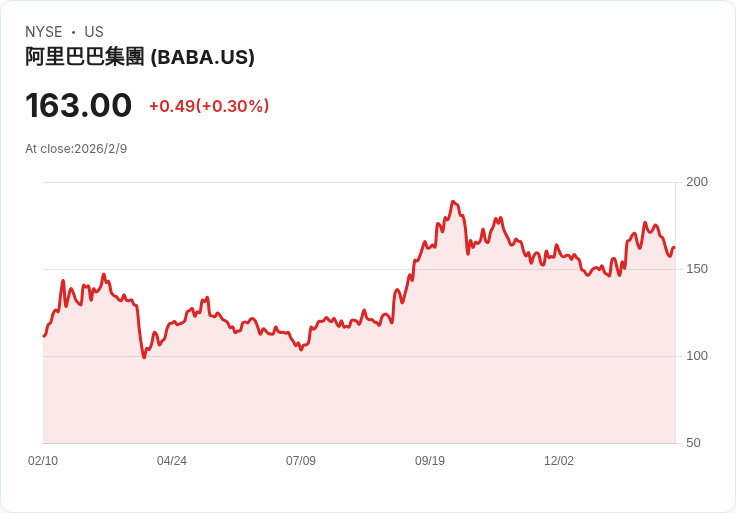Click the 50 y-axis price label
The height and width of the screenshot is (513, 736).
pos(693,443)
